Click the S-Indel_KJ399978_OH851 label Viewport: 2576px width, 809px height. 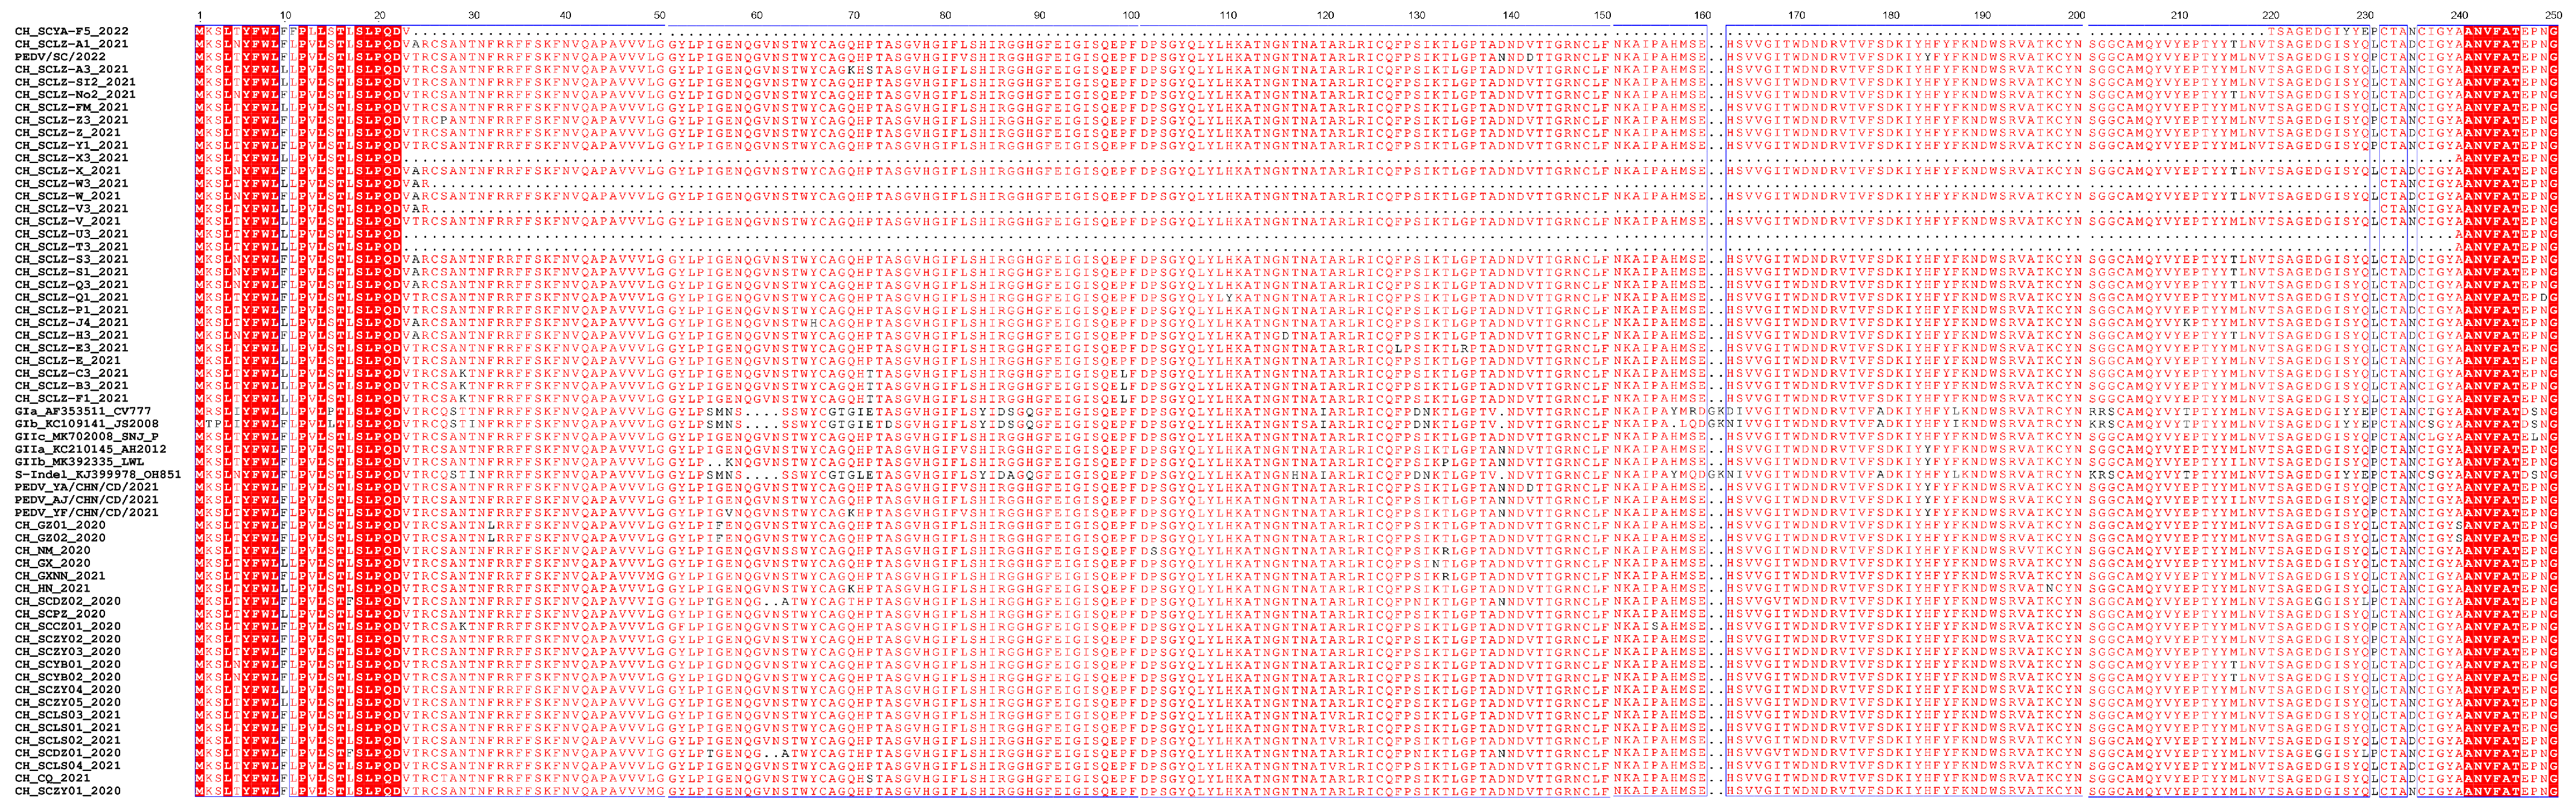tap(97, 475)
